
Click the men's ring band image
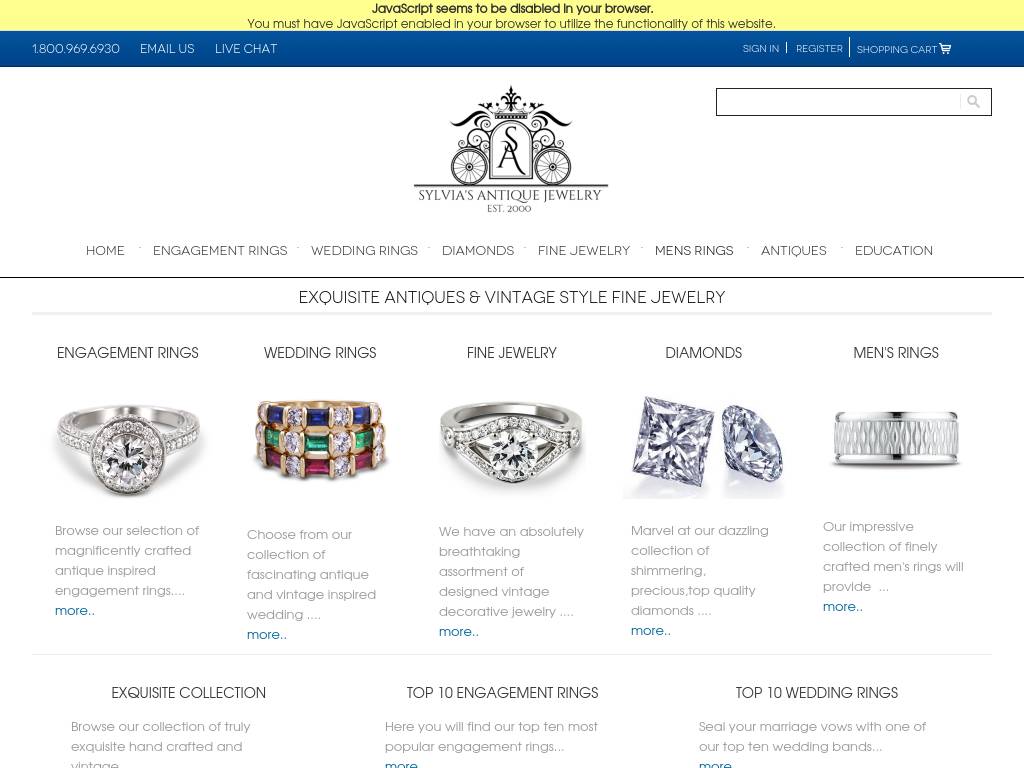point(896,438)
